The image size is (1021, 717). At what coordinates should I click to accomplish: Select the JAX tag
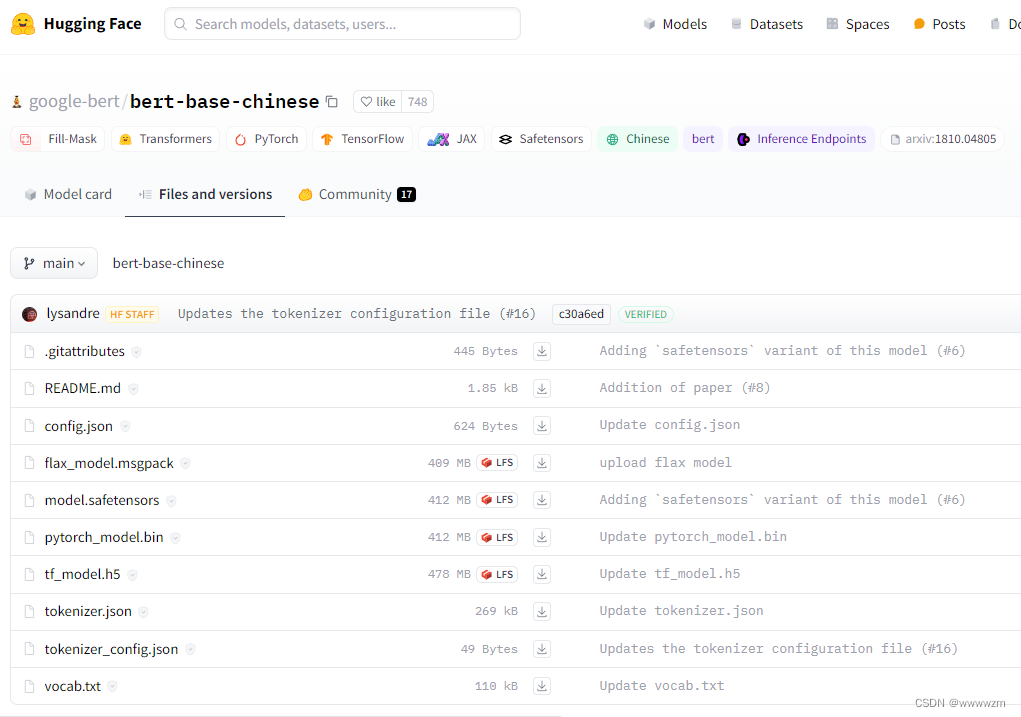(x=452, y=139)
